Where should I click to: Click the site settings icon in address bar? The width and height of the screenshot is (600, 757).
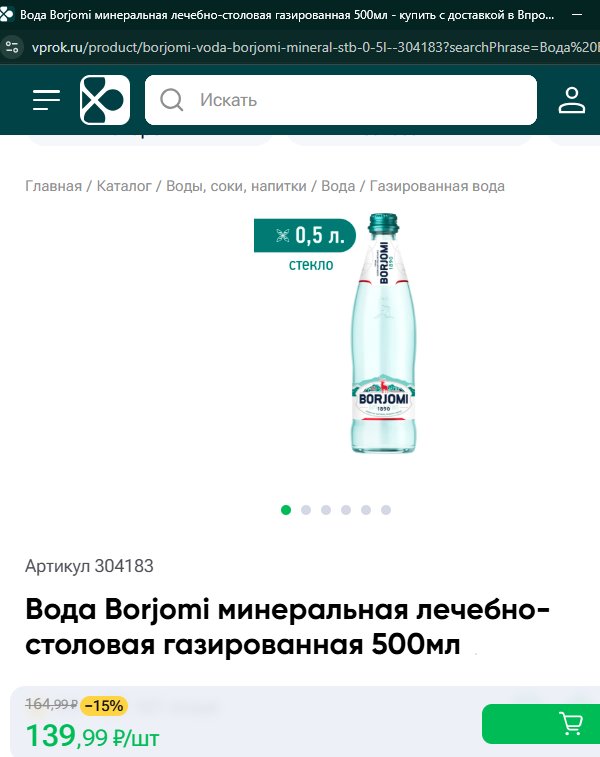[12, 47]
